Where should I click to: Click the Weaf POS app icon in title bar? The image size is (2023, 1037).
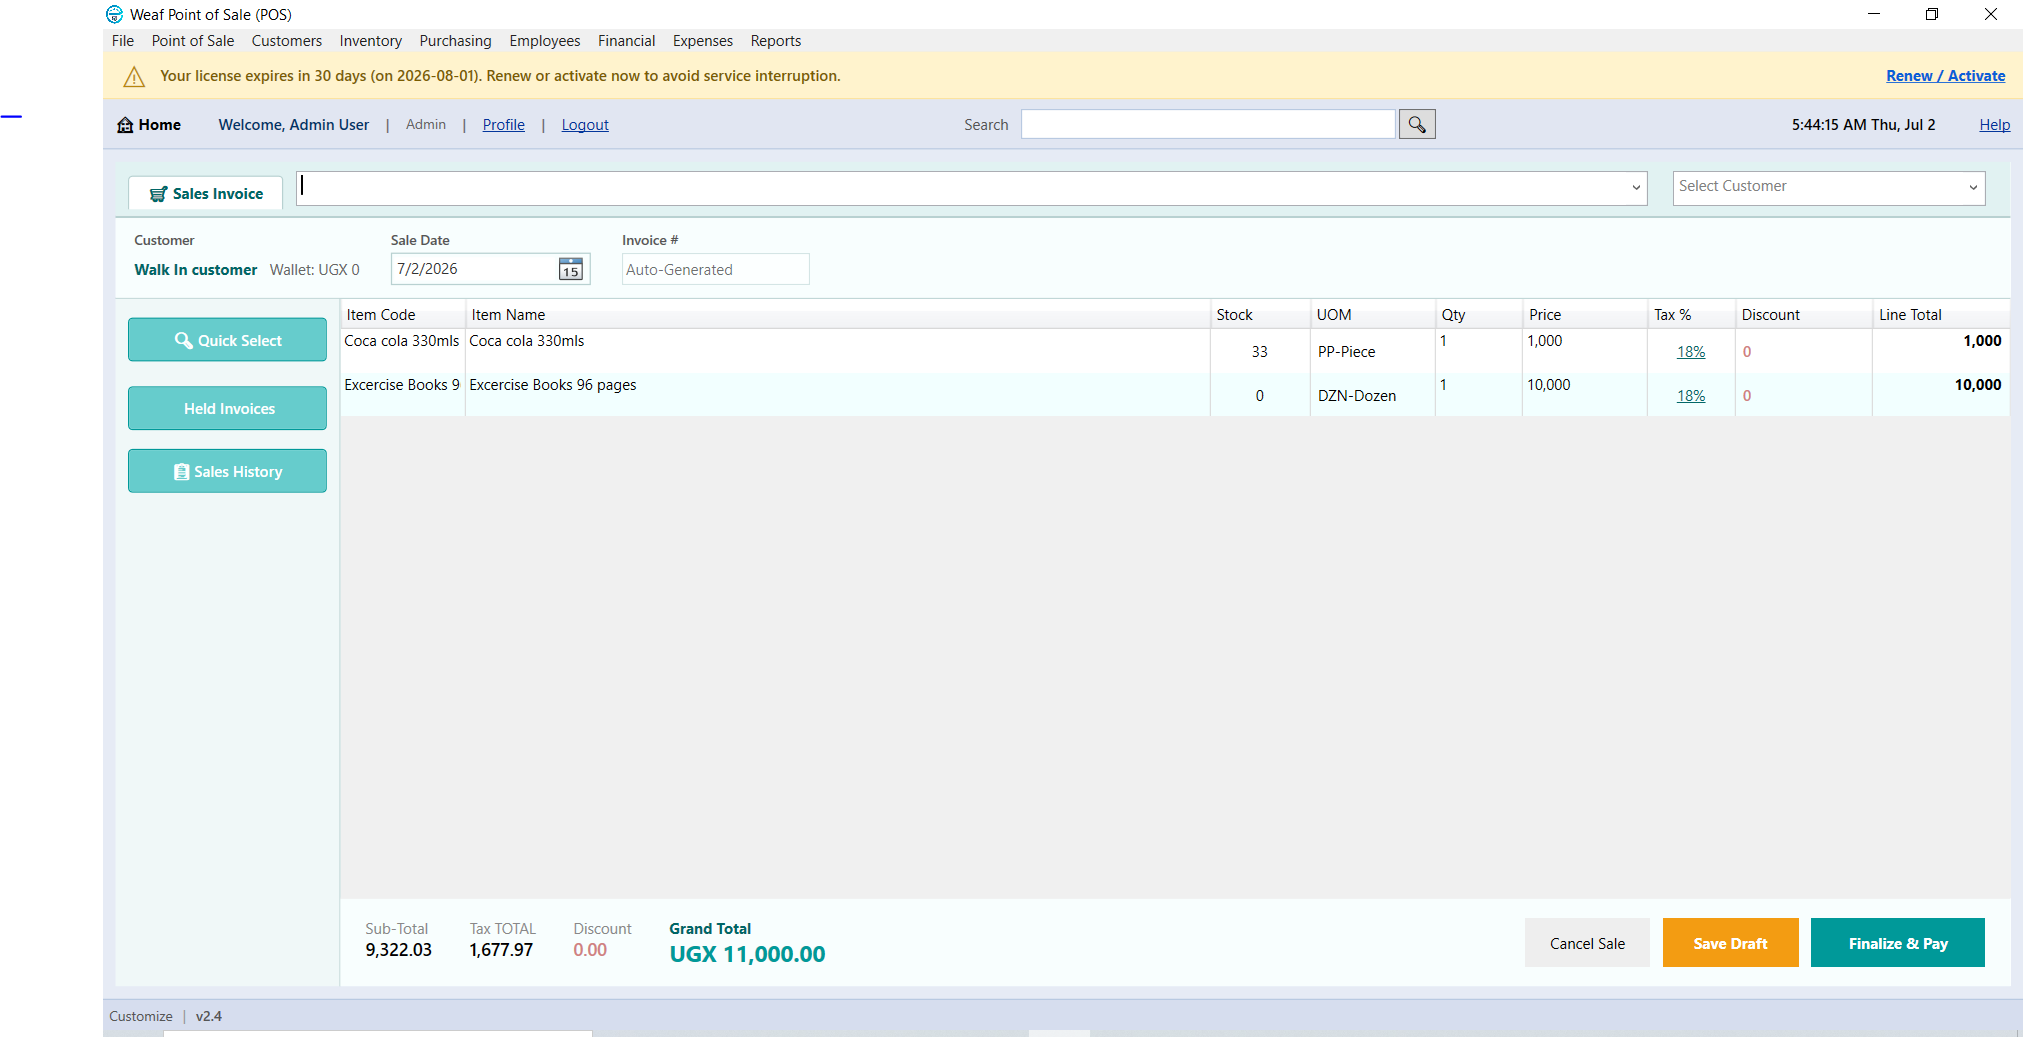pyautogui.click(x=115, y=14)
